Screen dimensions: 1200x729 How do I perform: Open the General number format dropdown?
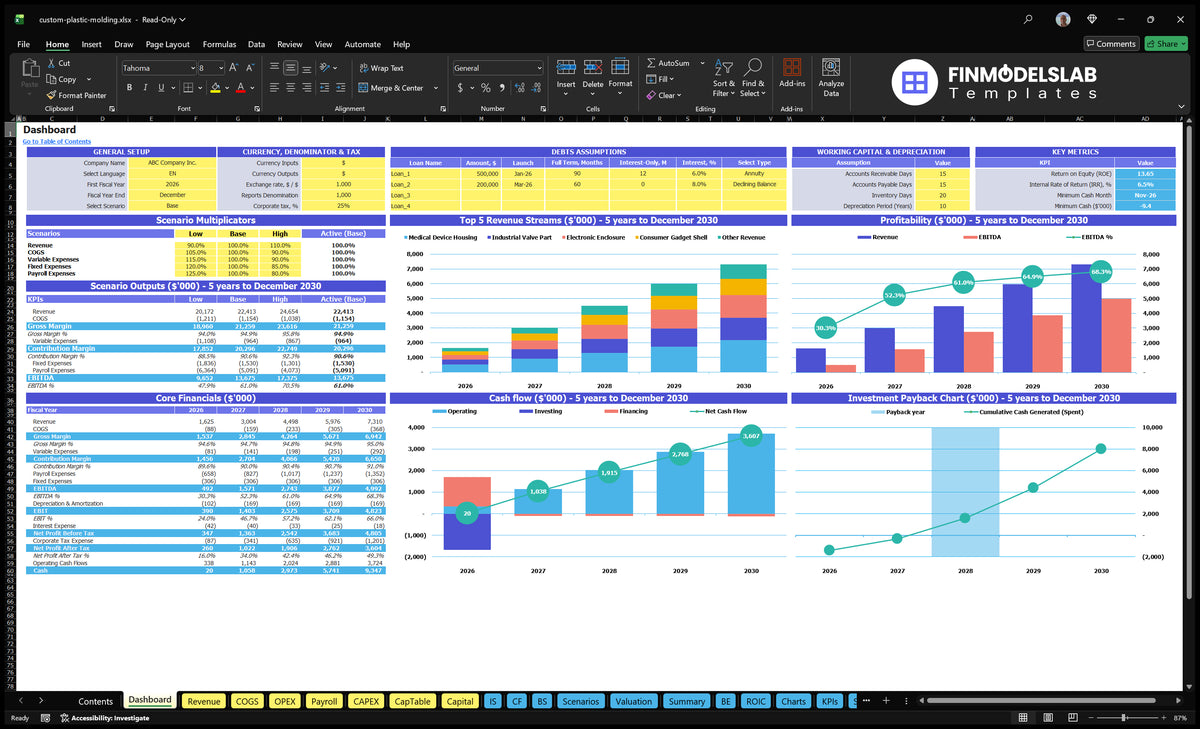point(539,68)
